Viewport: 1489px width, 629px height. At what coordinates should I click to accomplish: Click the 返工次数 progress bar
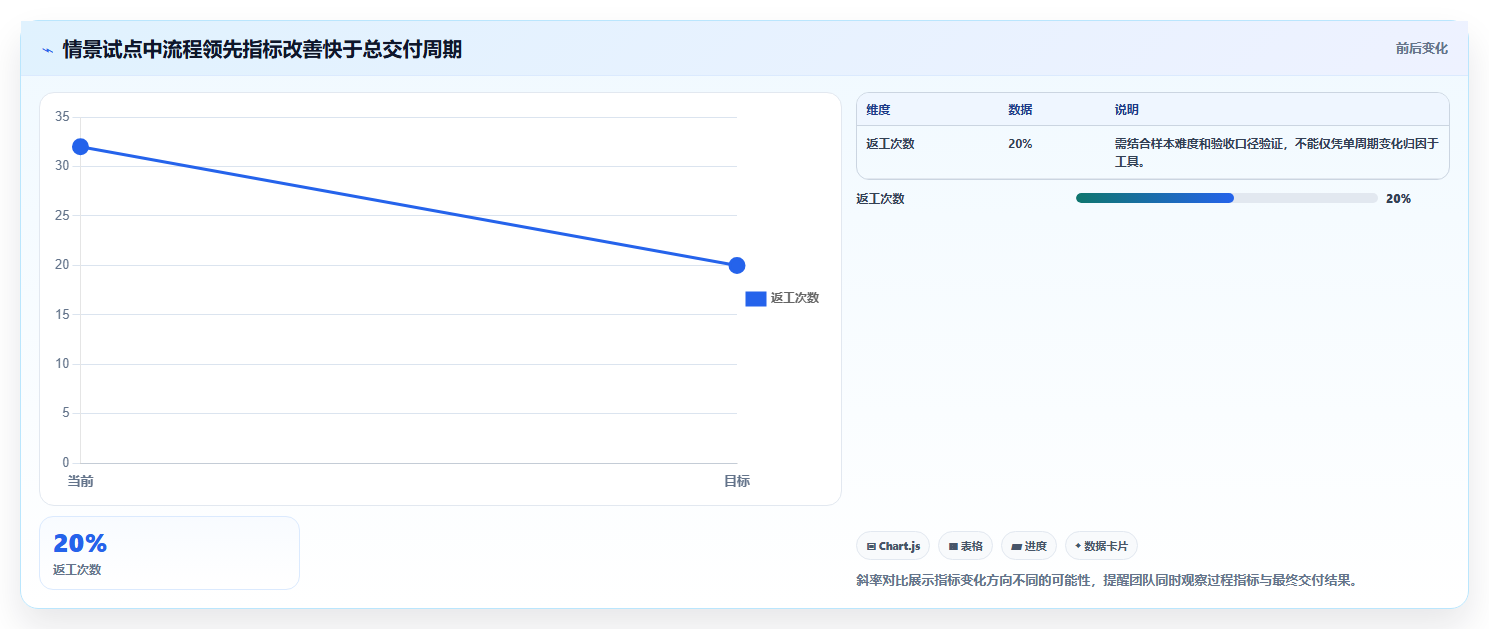1227,198
